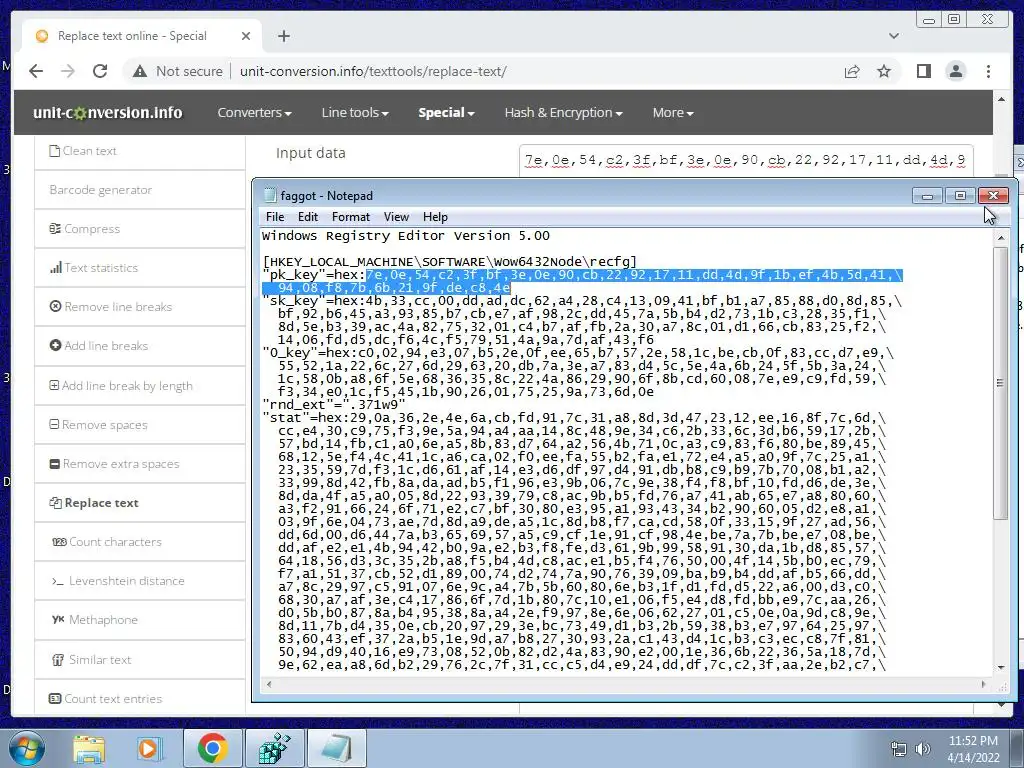Click Notepad vertical scrollbar thumb
The width and height of the screenshot is (1024, 768).
pos(1000,383)
